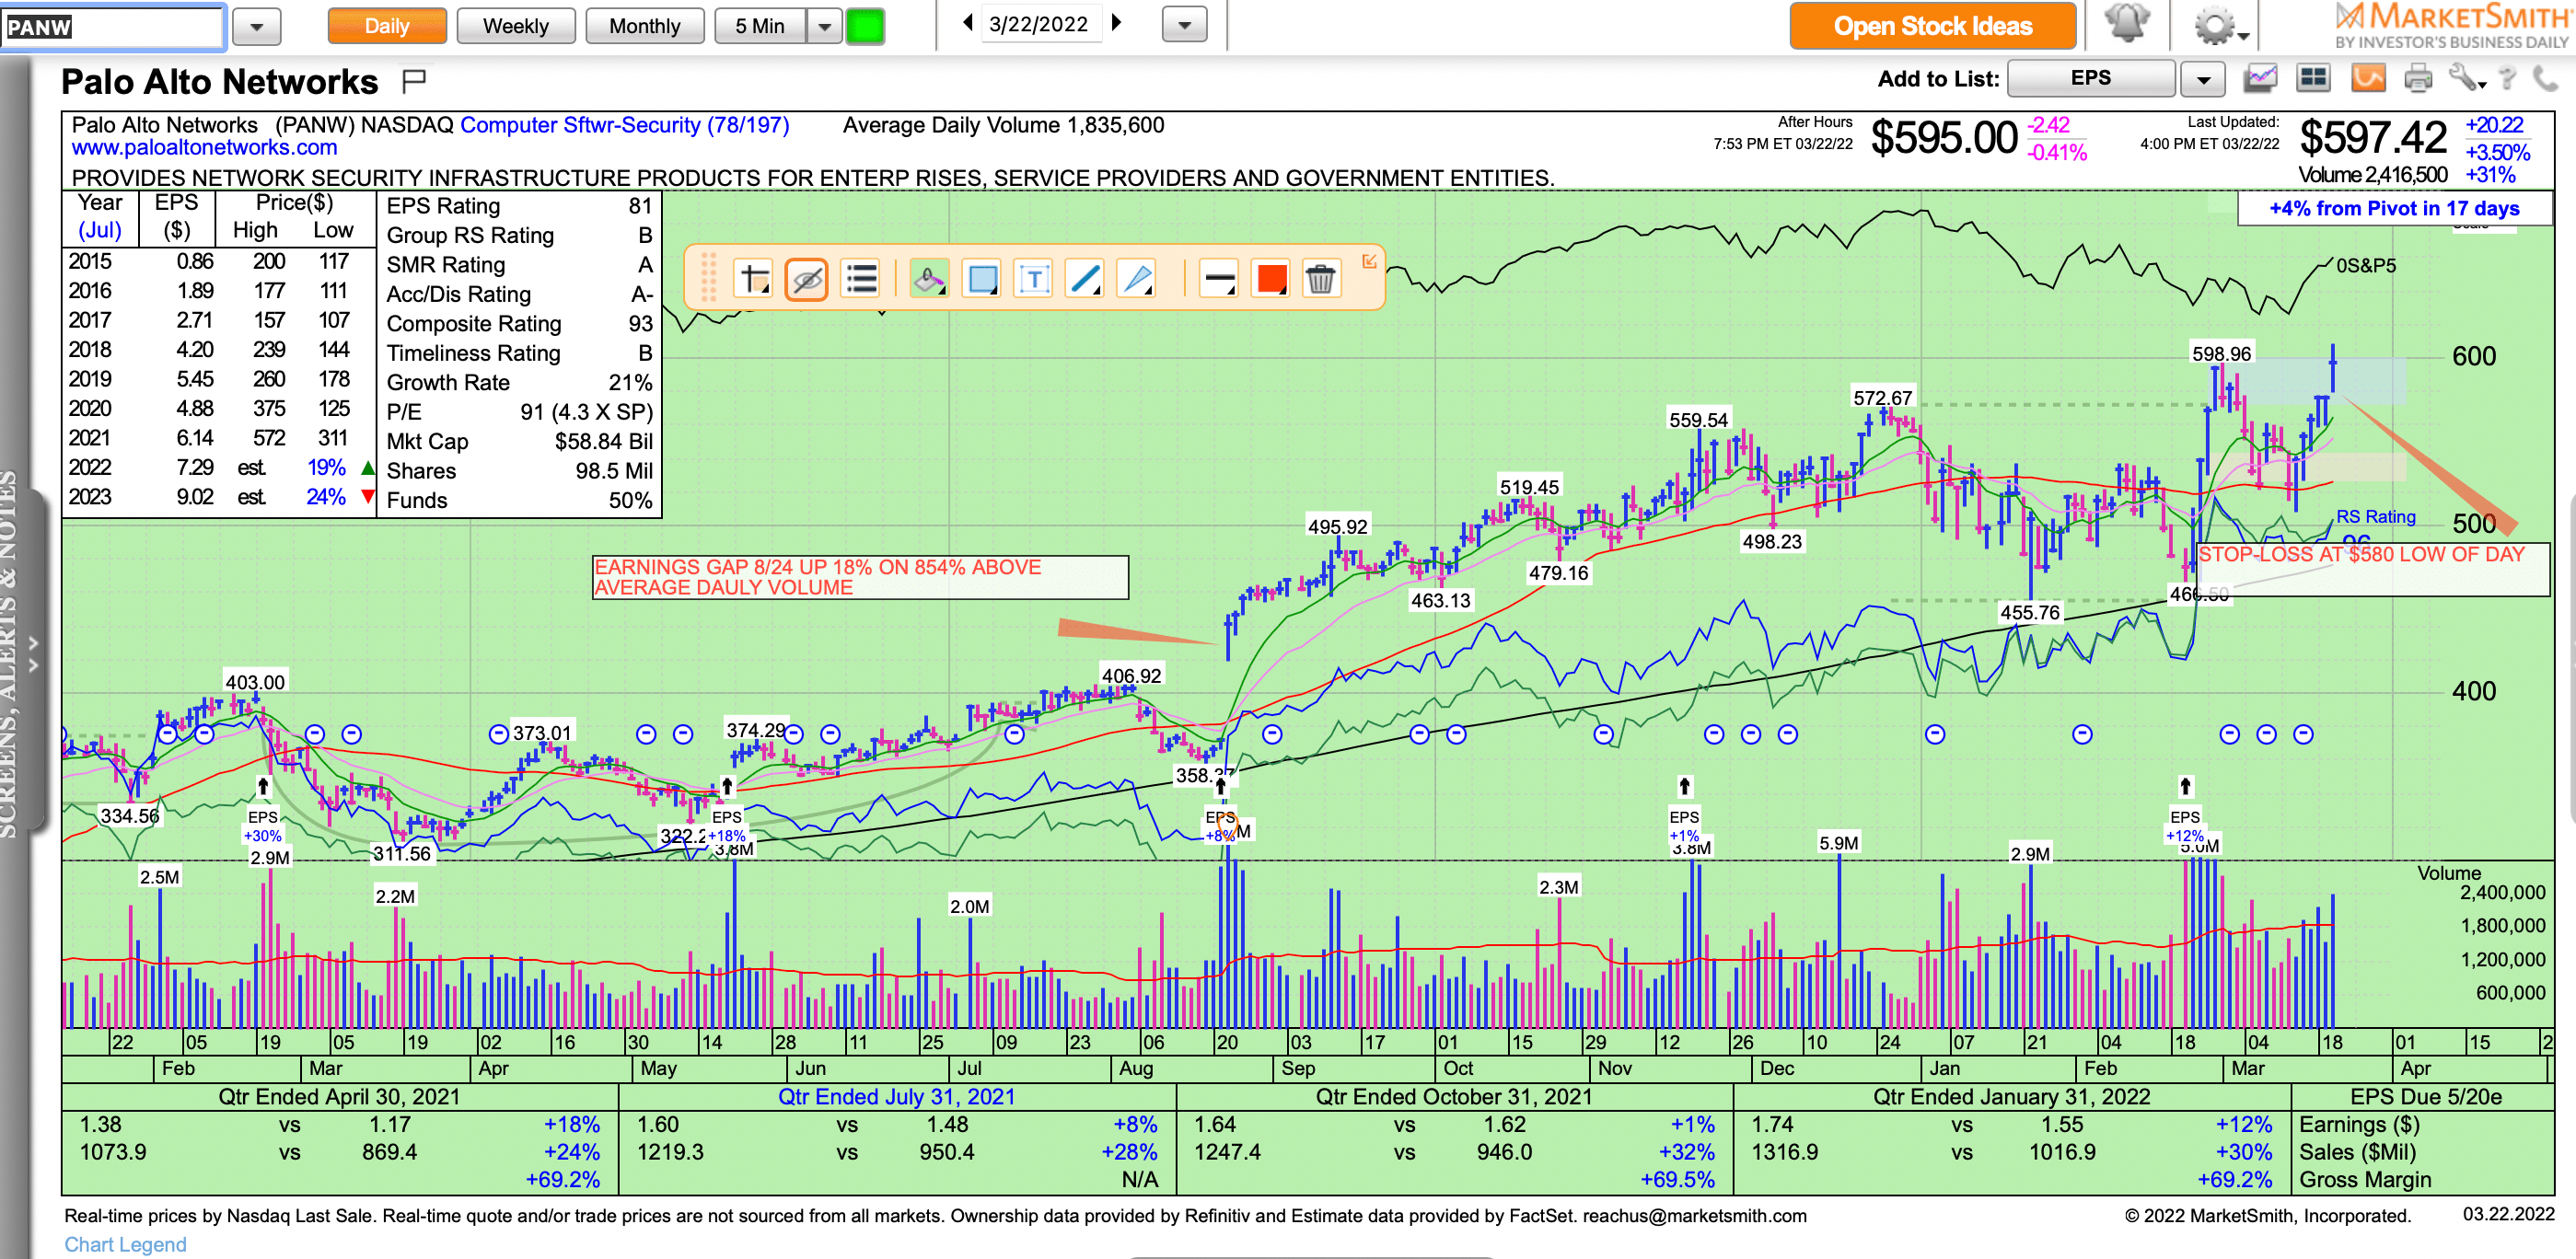Click the EPS +12% marker on chart
Viewport: 2576px width, 1259px height.
(2185, 826)
